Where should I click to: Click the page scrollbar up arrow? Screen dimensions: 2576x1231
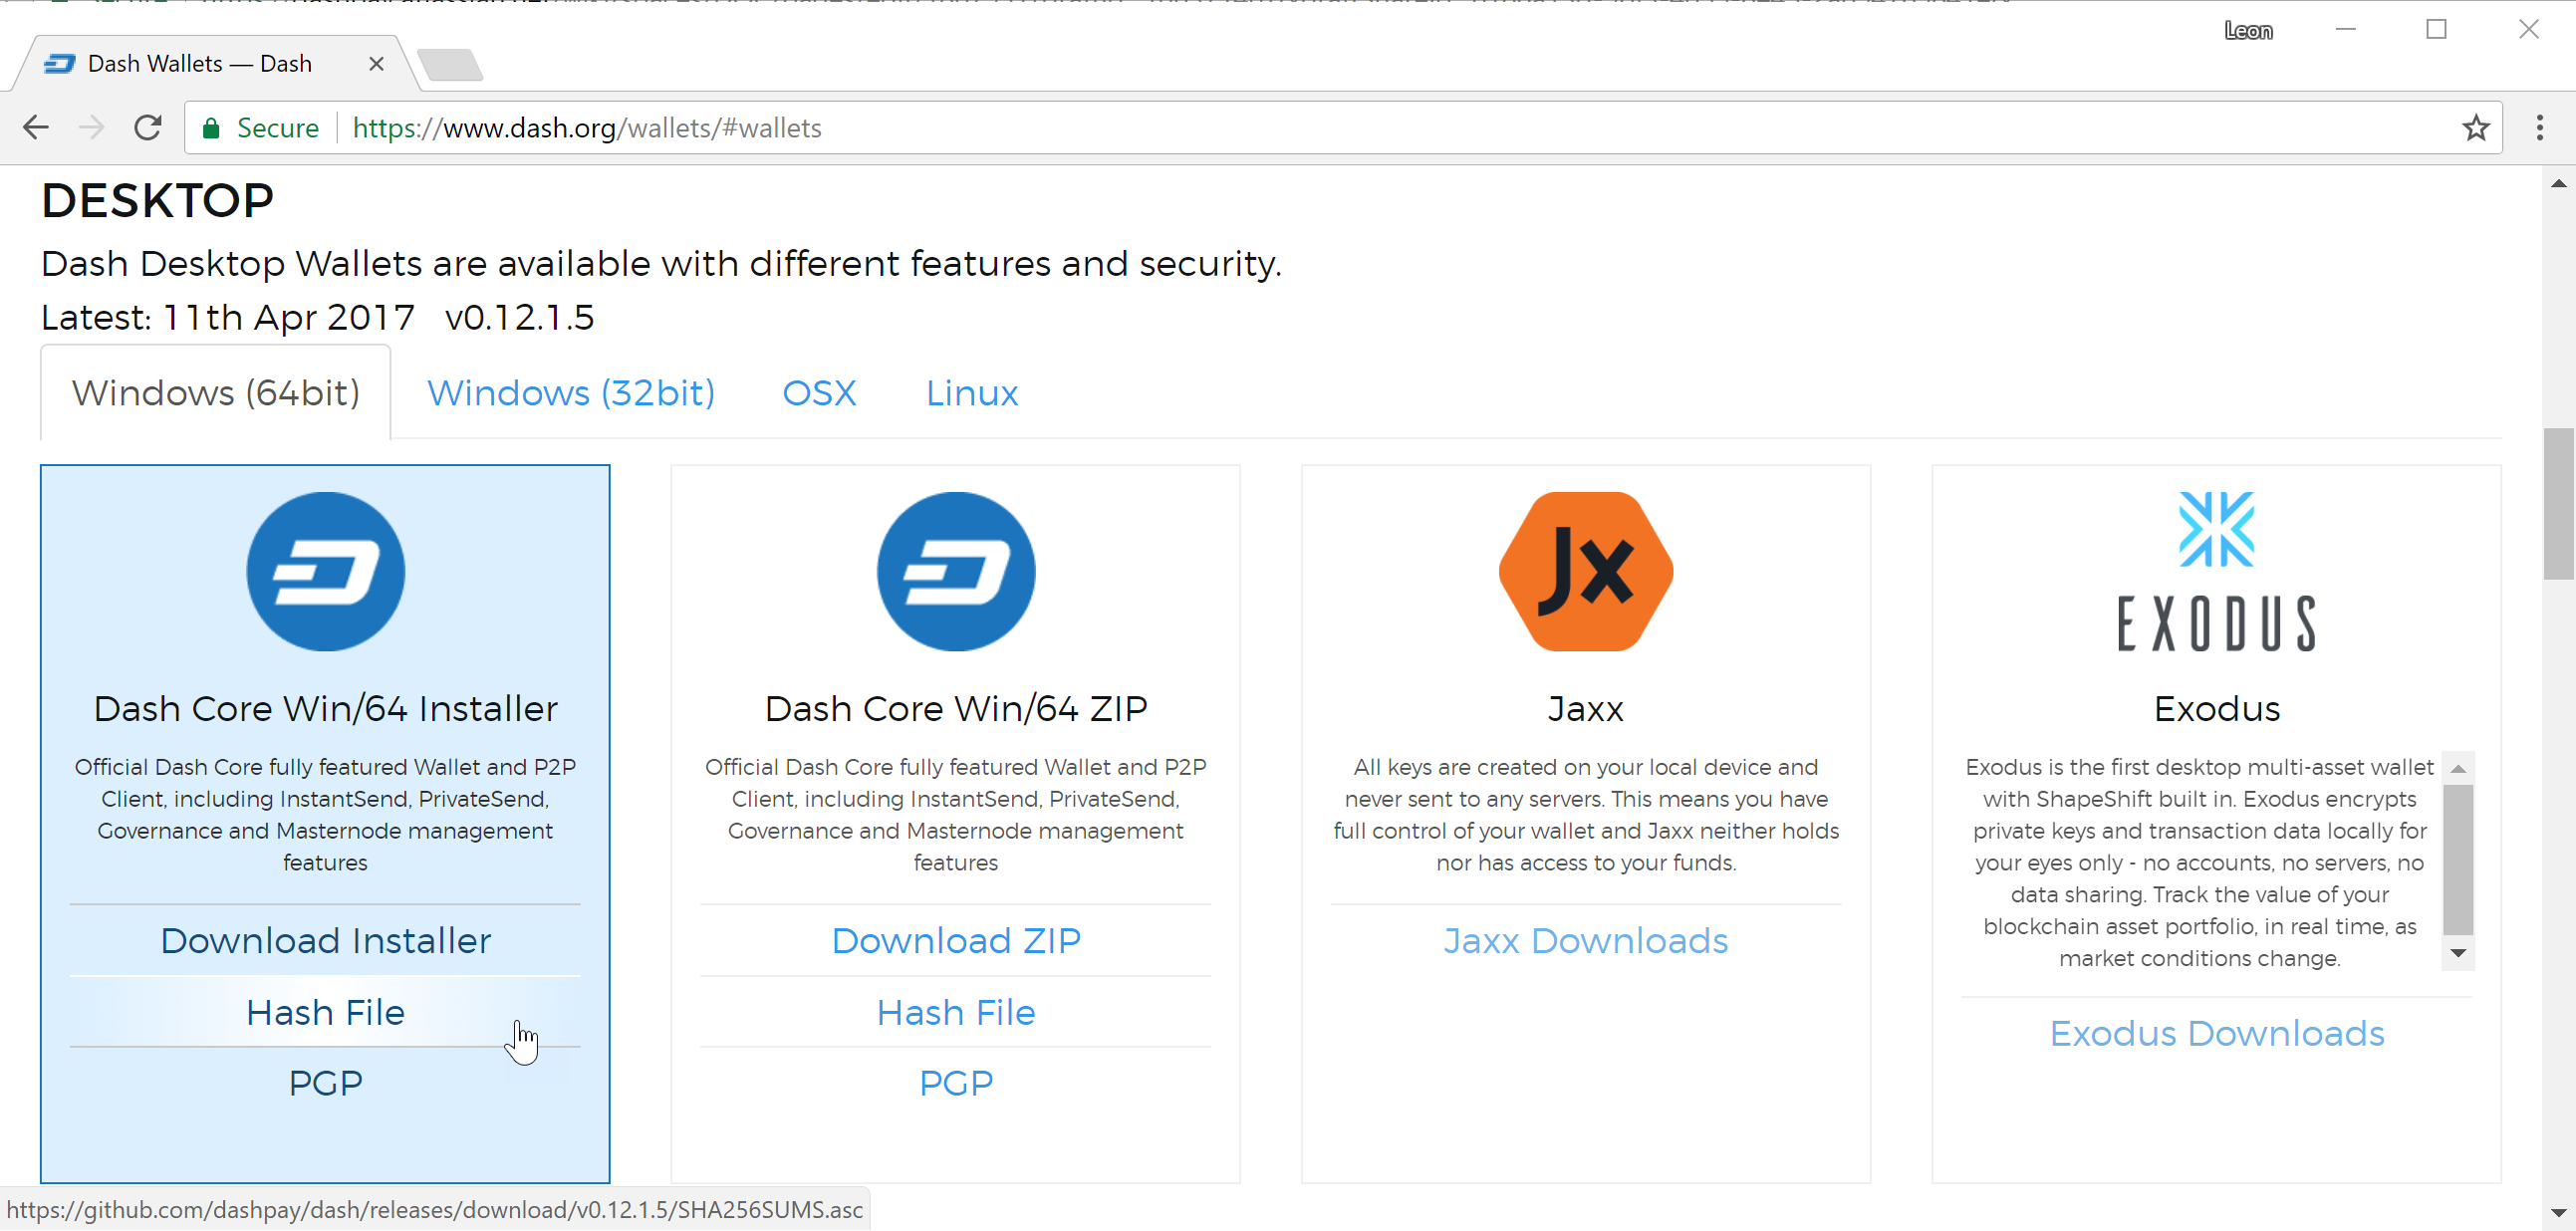2558,184
